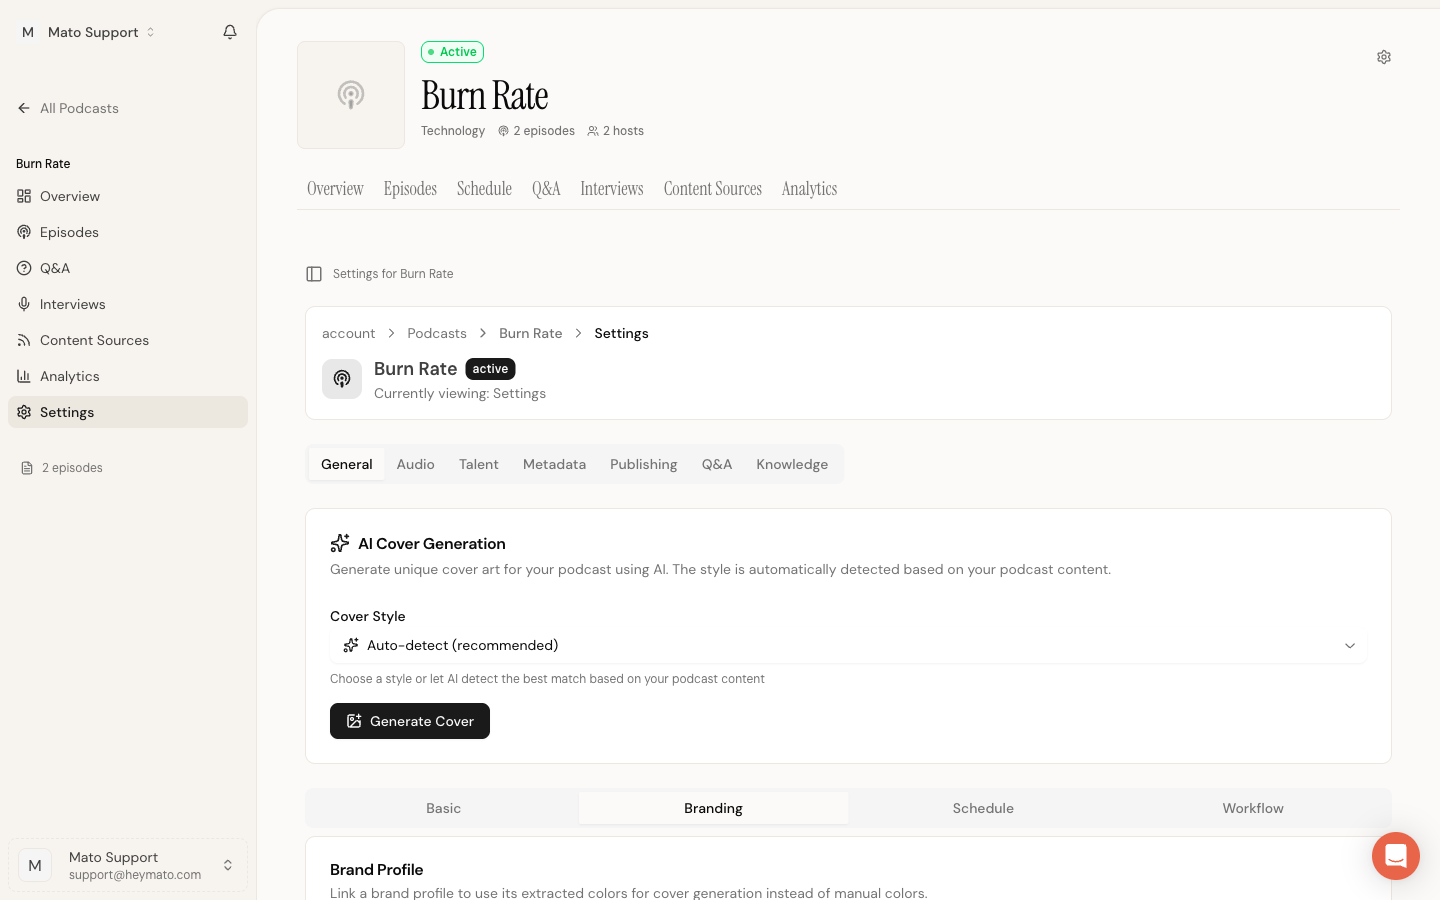This screenshot has width=1440, height=900.
Task: Click the support@heymato.com email text
Action: 135,875
